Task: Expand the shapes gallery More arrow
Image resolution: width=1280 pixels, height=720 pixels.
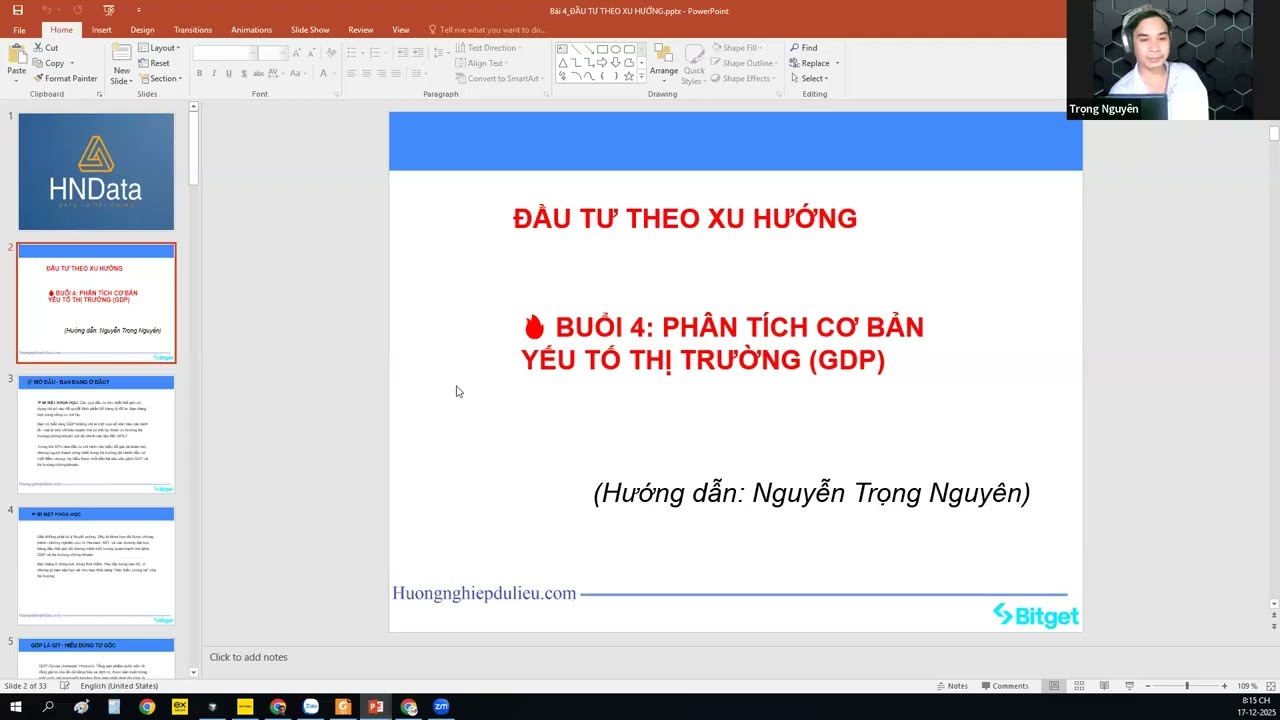Action: 641,77
